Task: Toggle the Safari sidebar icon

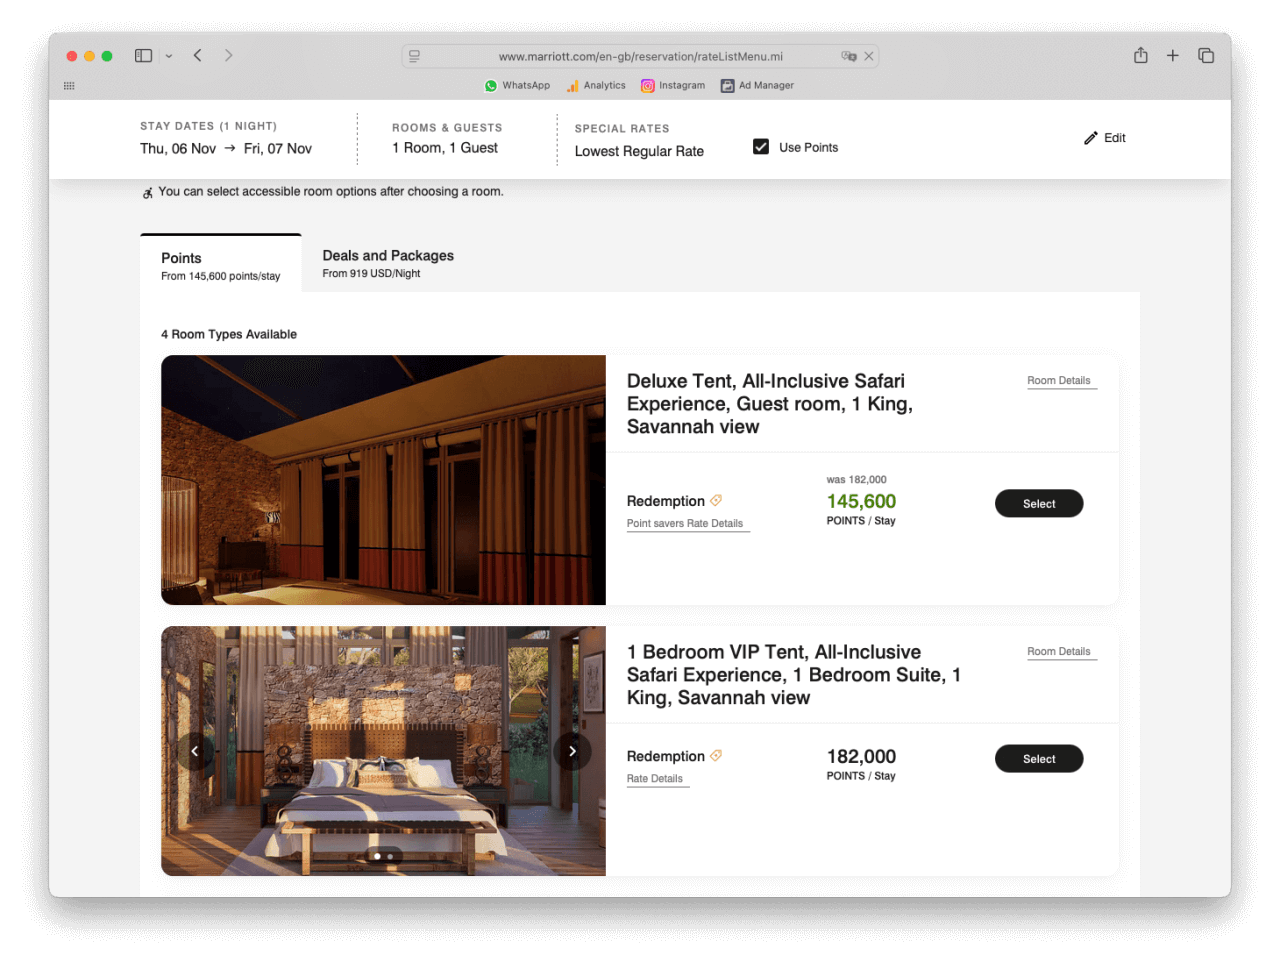Action: point(143,56)
